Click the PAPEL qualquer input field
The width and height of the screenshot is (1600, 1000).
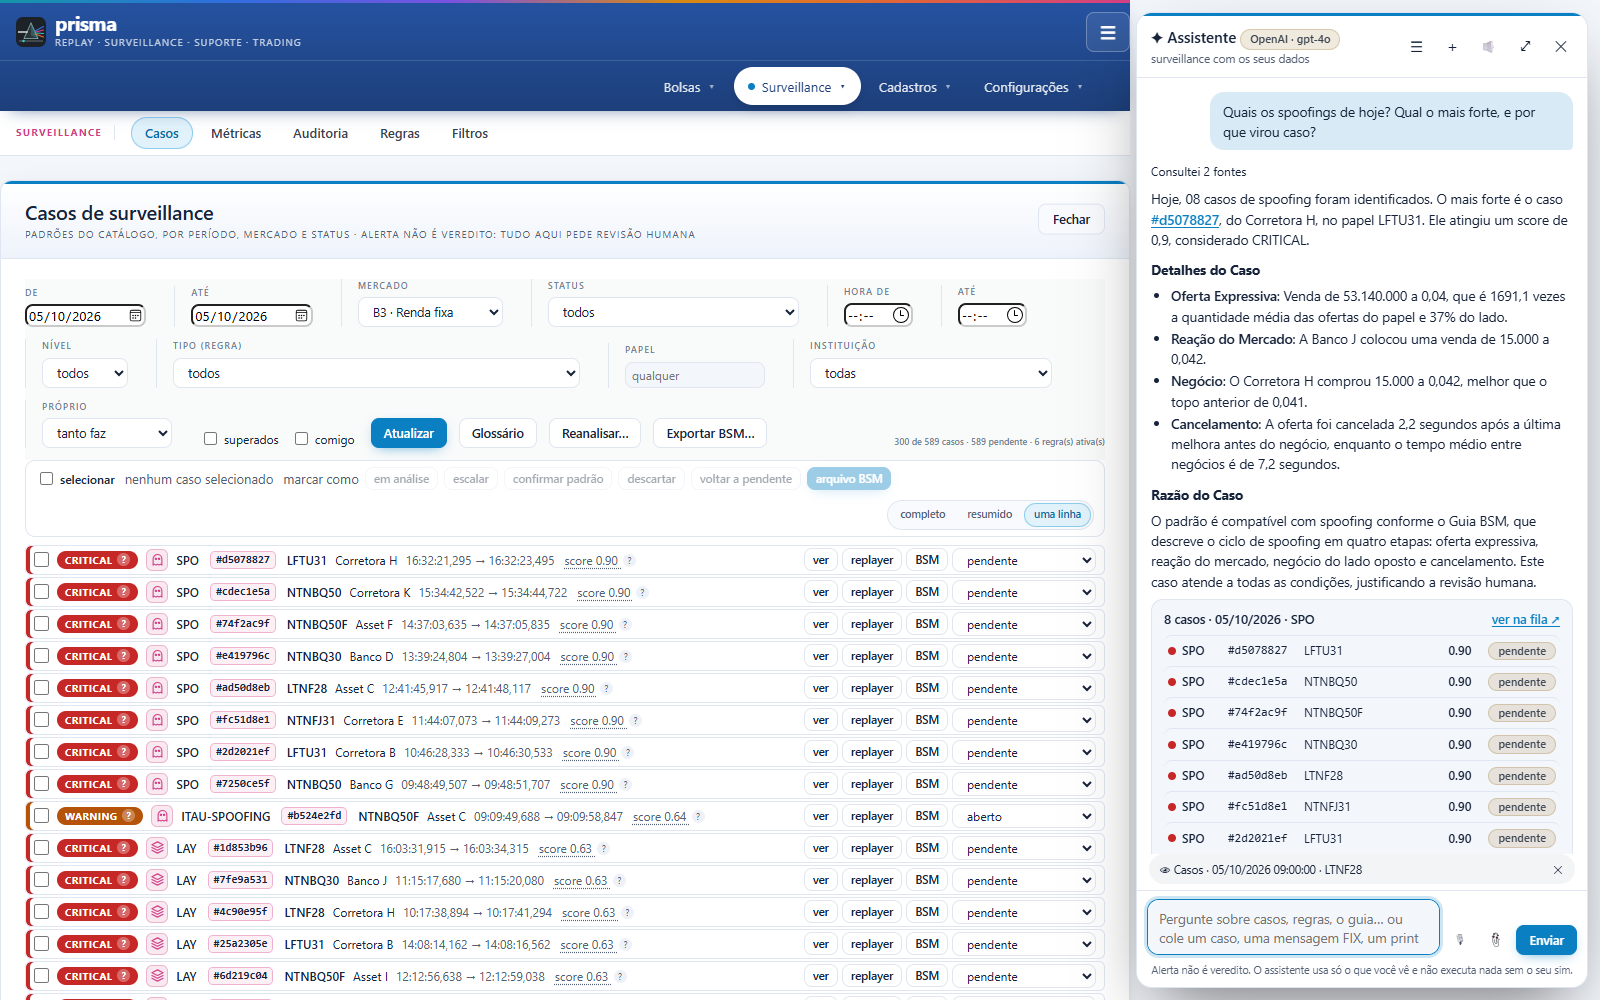click(x=695, y=375)
